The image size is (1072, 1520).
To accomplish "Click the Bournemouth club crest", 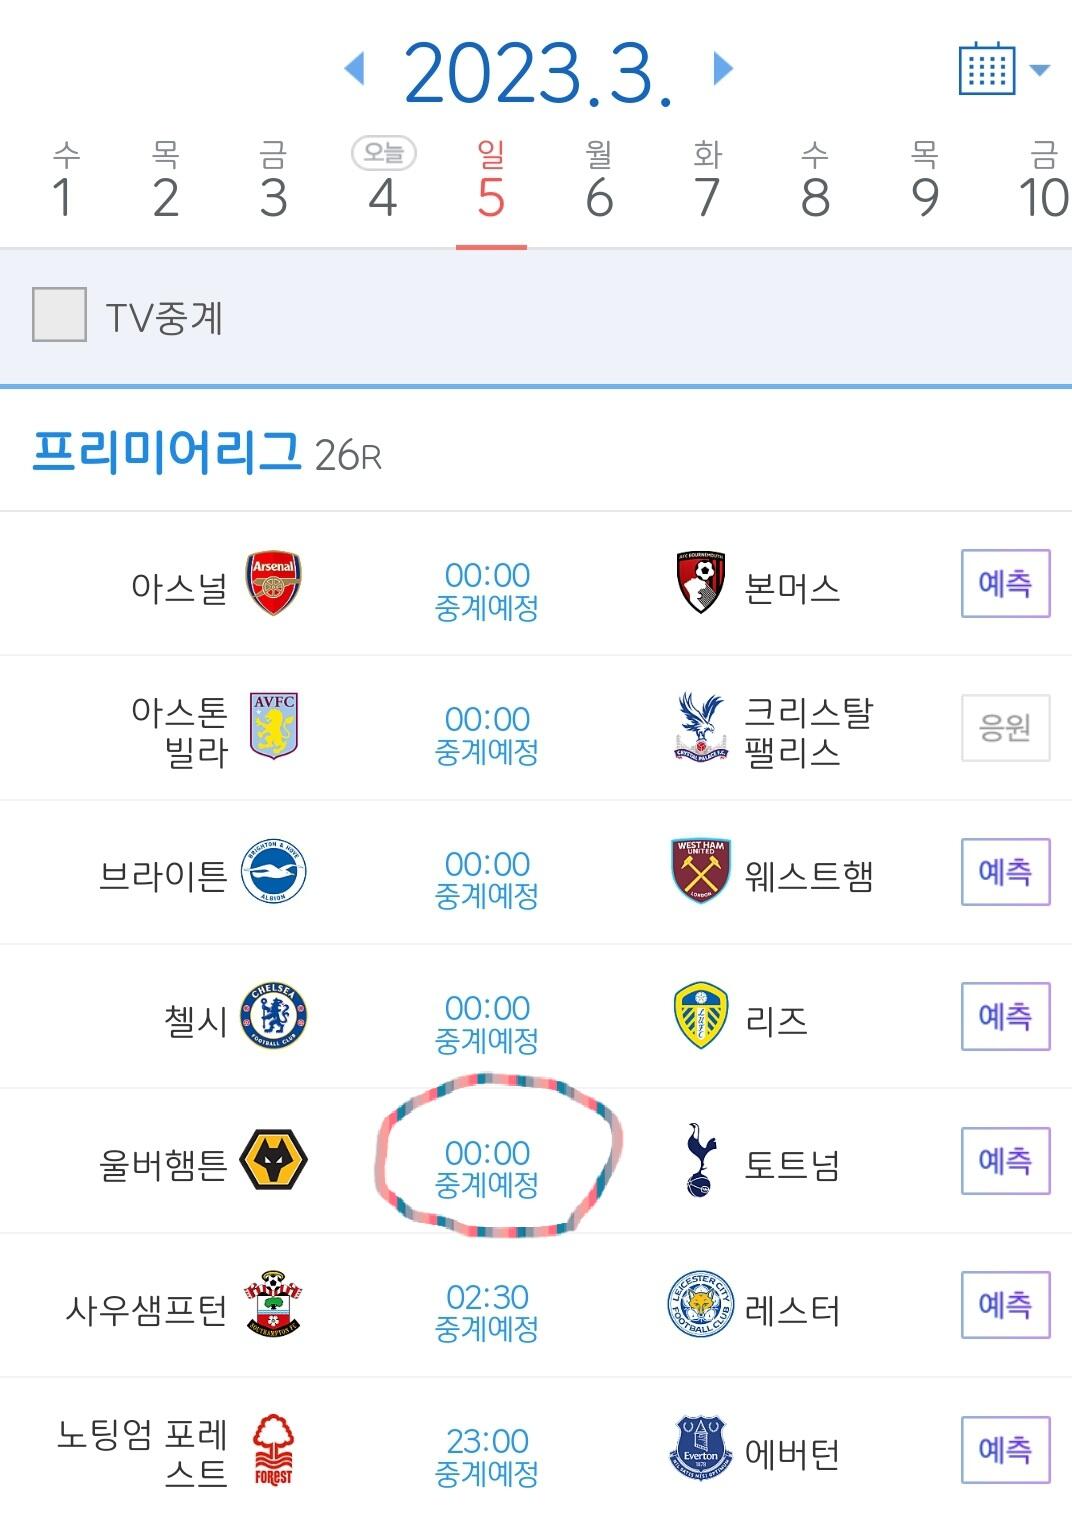I will tap(700, 583).
